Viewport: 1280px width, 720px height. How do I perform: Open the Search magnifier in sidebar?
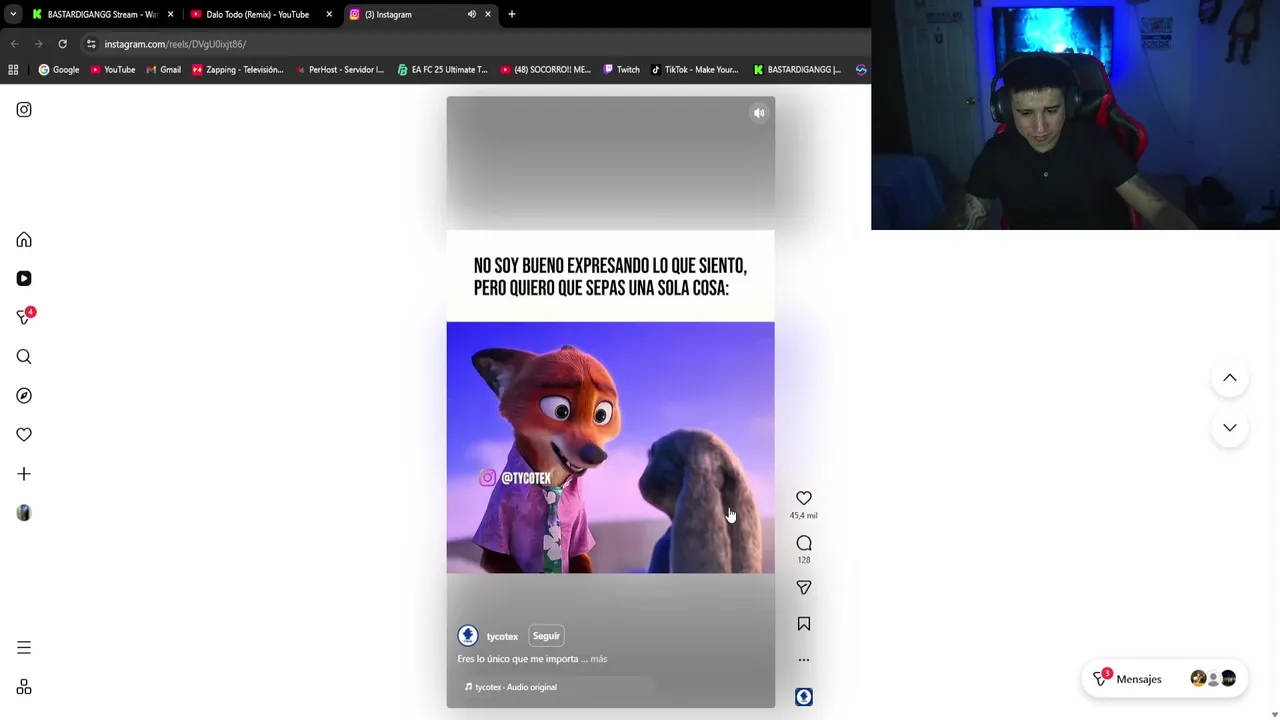(x=24, y=357)
